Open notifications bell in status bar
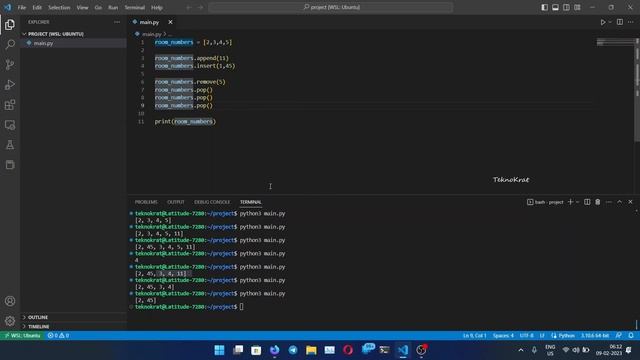The image size is (640, 360). [x=631, y=336]
